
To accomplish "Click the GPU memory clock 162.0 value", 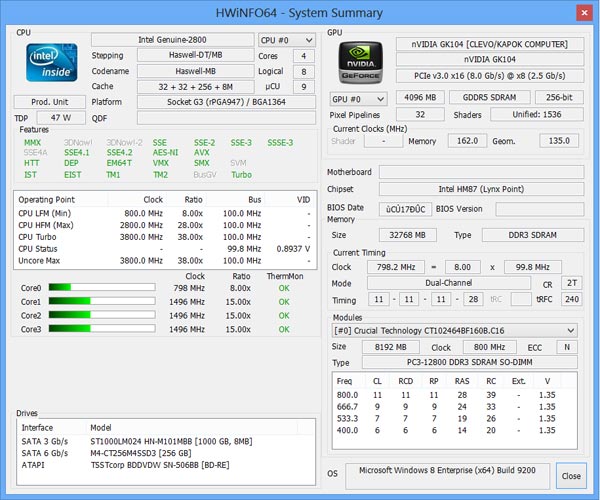I will [468, 141].
